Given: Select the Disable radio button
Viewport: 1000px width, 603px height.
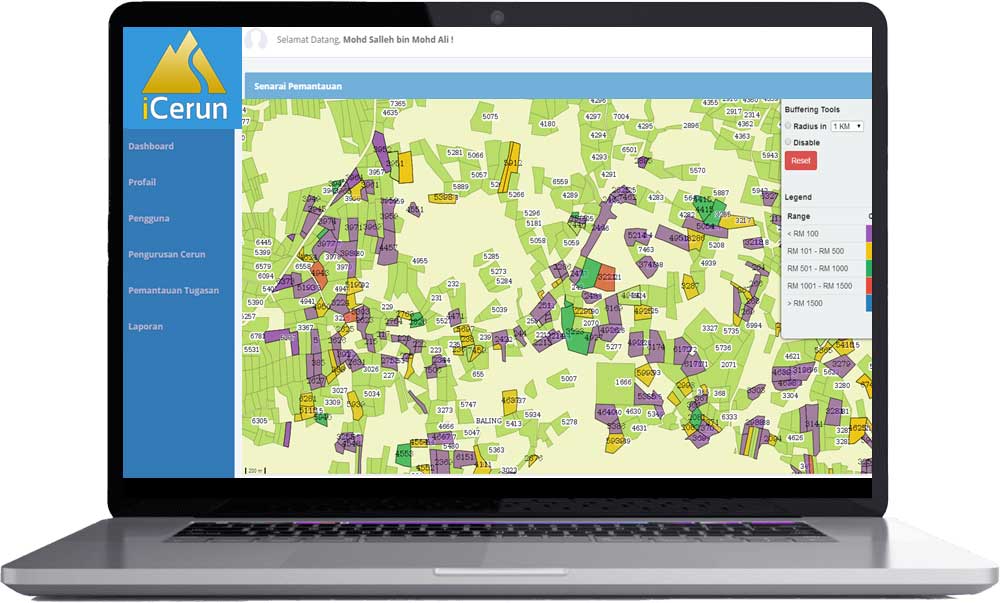Looking at the screenshot, I should tap(787, 143).
